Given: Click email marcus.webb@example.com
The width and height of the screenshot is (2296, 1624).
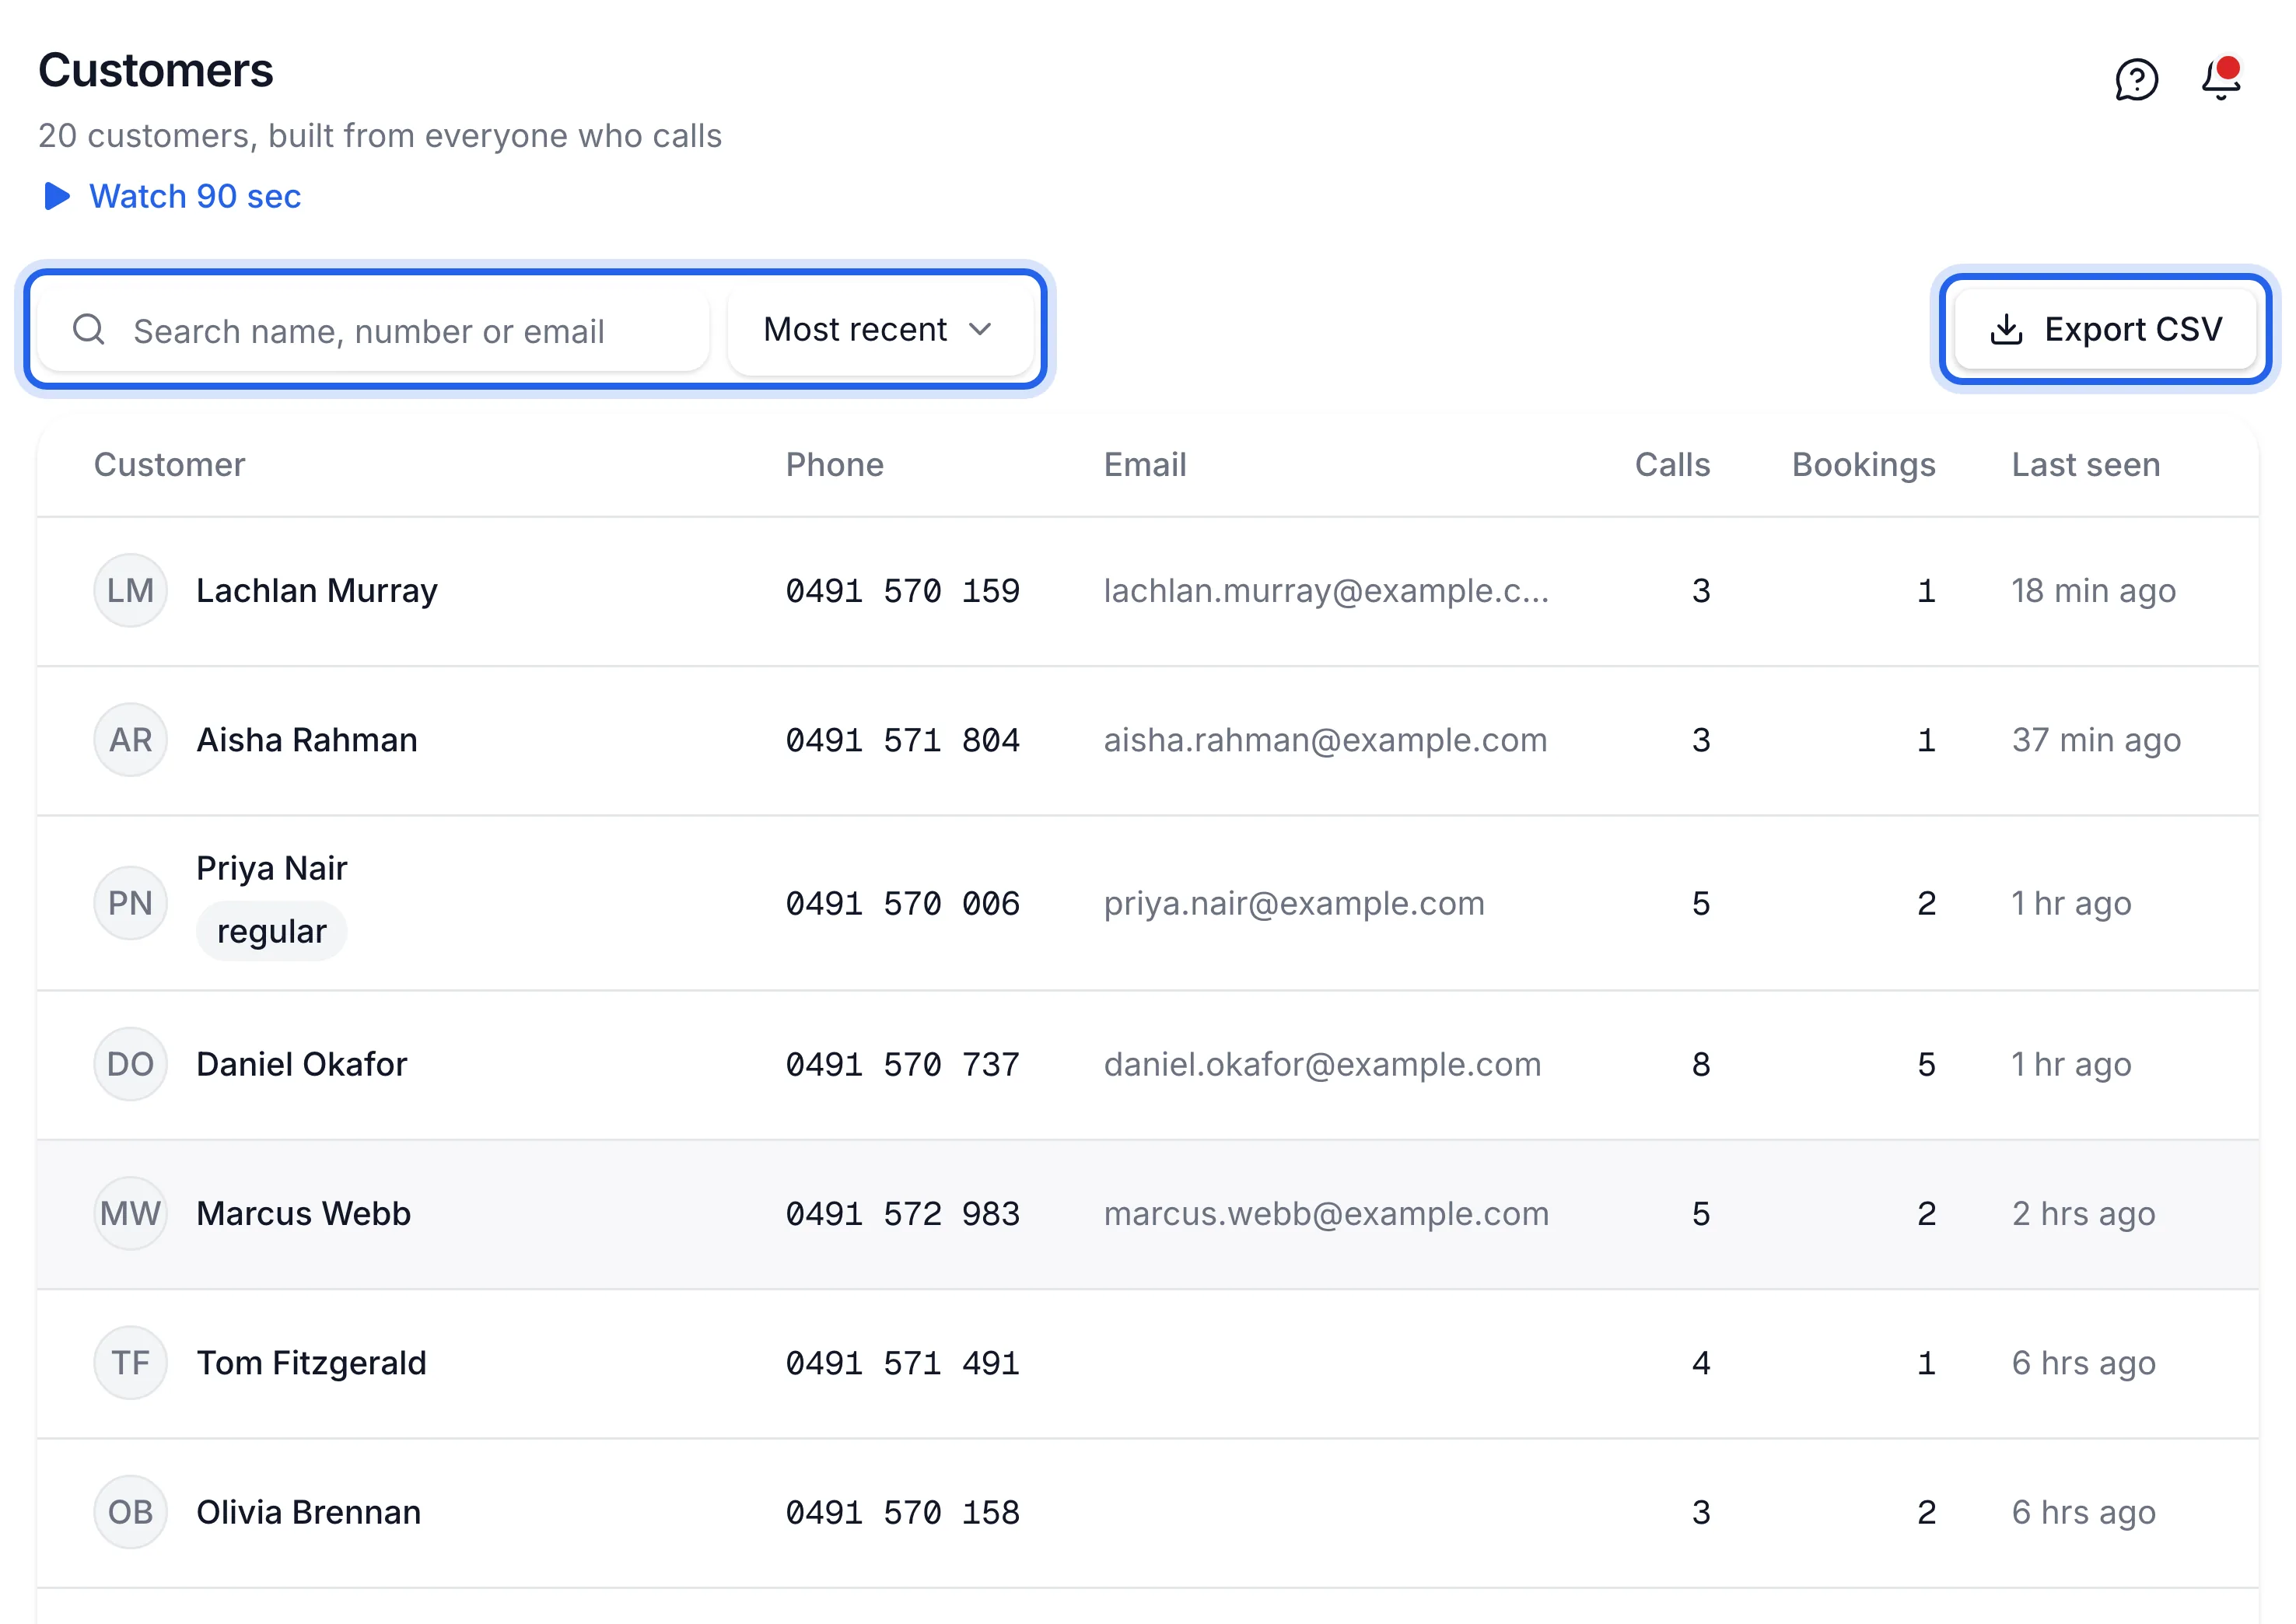Looking at the screenshot, I should click(x=1327, y=1213).
